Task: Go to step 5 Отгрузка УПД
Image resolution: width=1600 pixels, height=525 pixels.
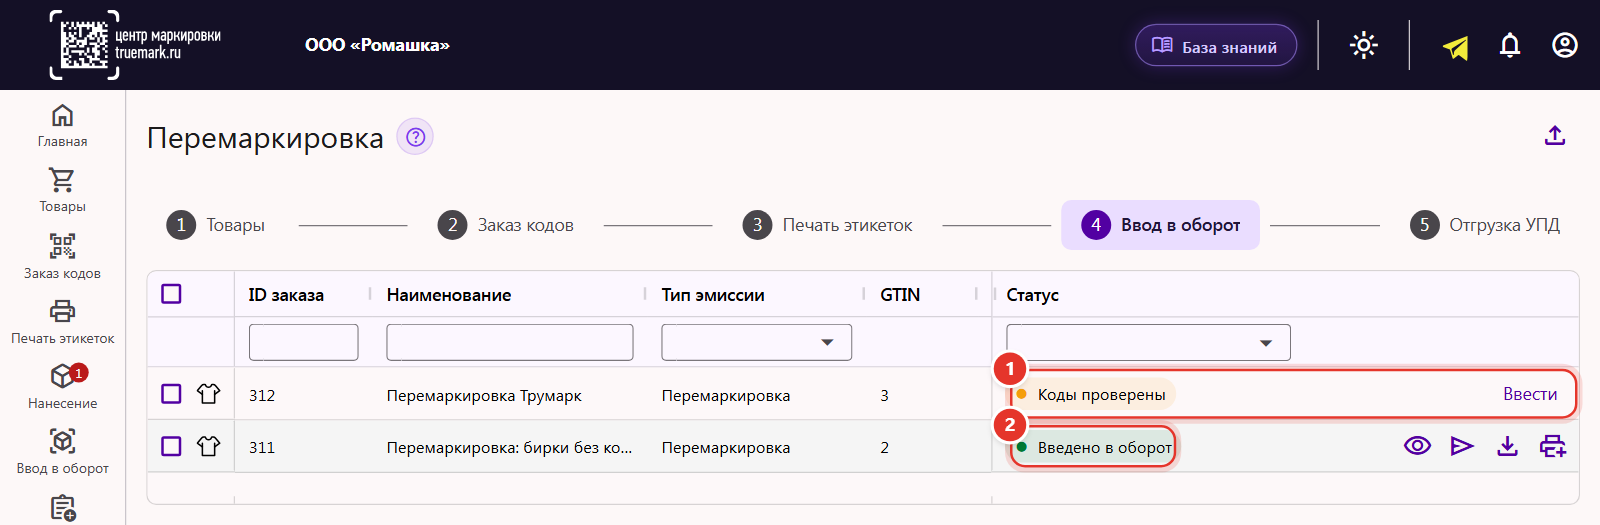Action: point(1485,225)
